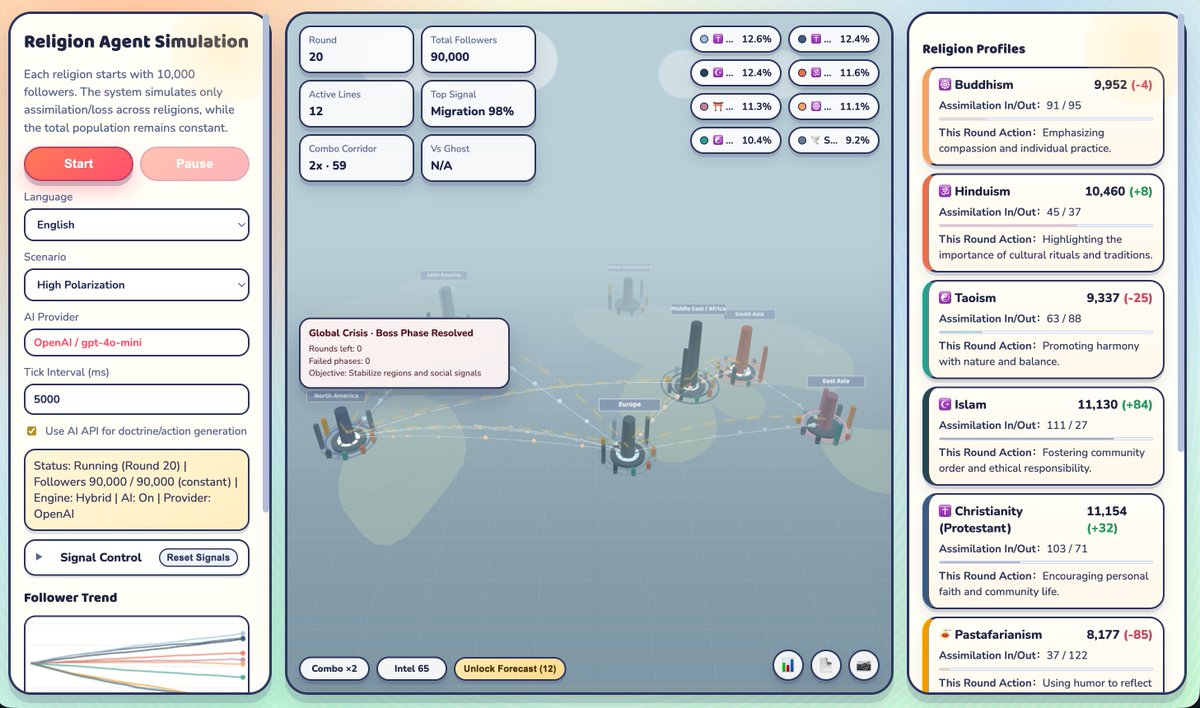Click the East Asia region label
This screenshot has width=1200, height=708.
pyautogui.click(x=836, y=381)
